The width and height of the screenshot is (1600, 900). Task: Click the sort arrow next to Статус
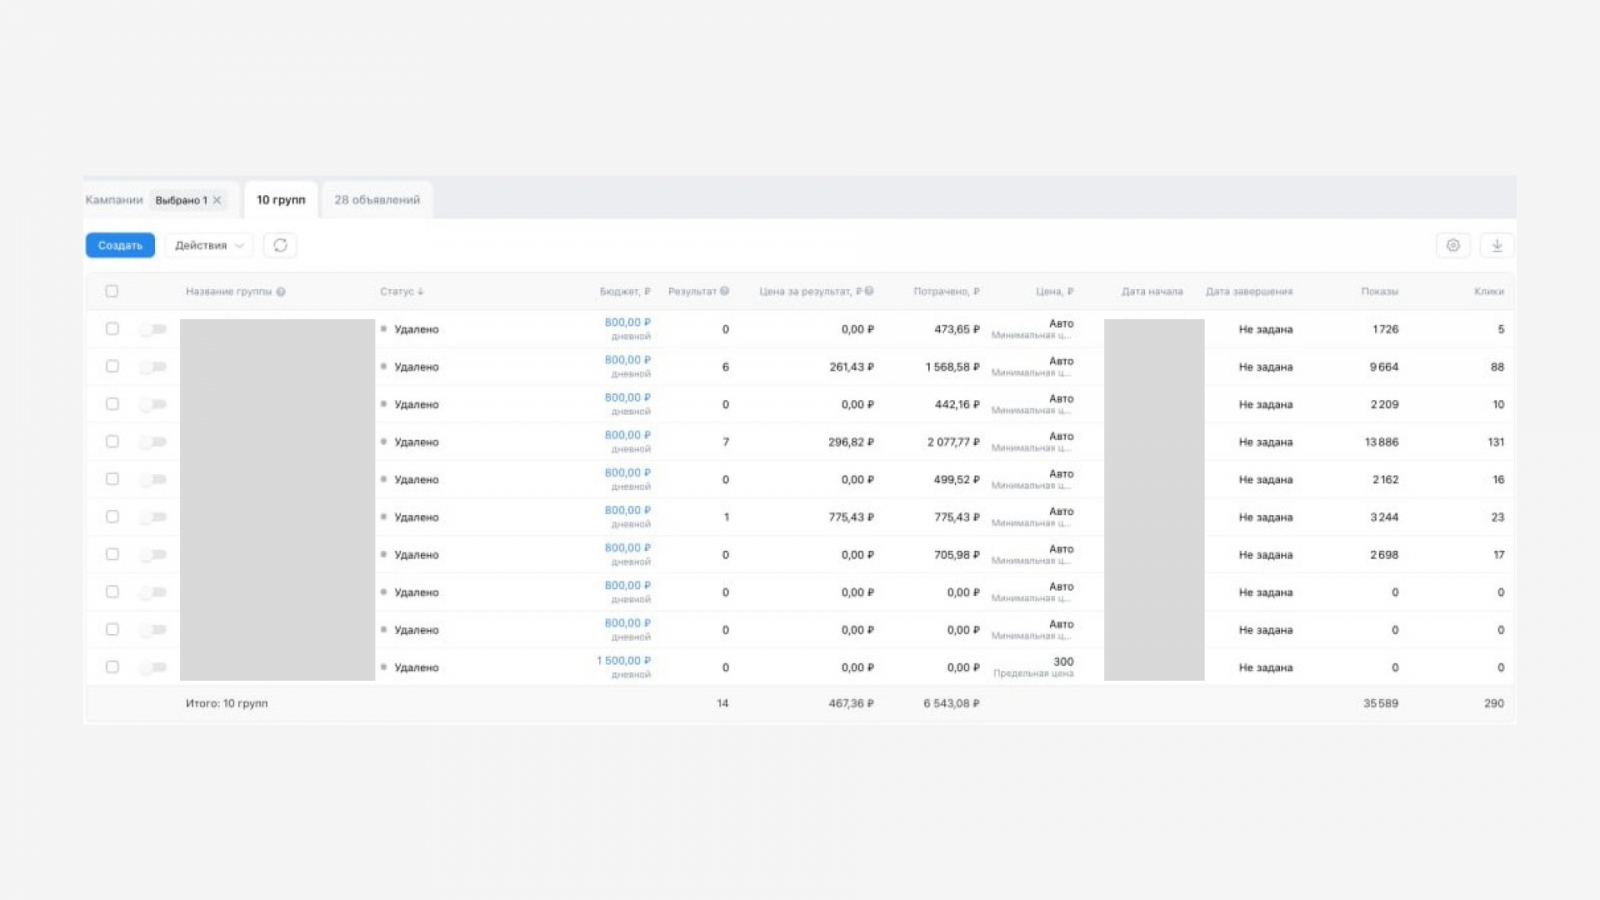click(x=421, y=292)
